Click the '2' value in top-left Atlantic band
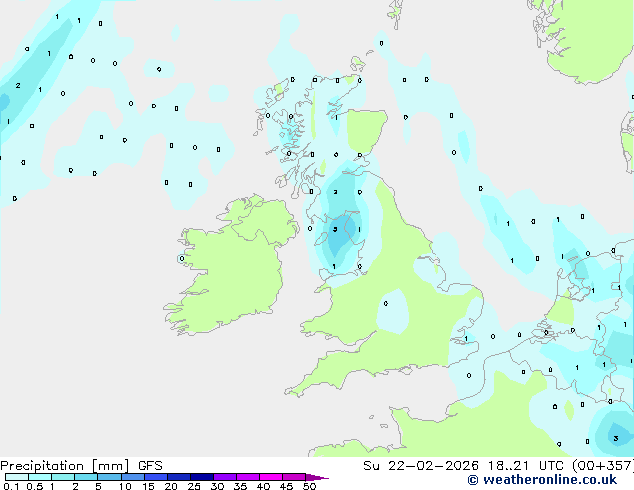Image resolution: width=634 pixels, height=490 pixels. (18, 85)
